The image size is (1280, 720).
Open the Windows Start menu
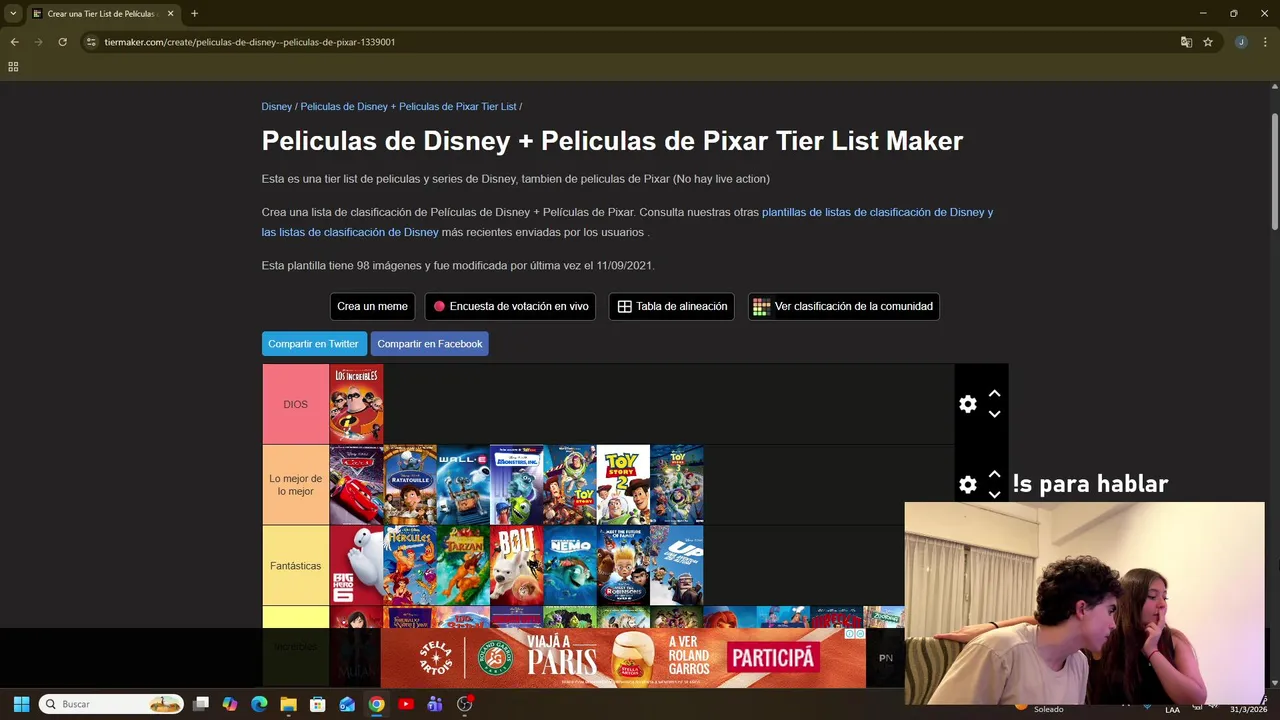click(21, 704)
